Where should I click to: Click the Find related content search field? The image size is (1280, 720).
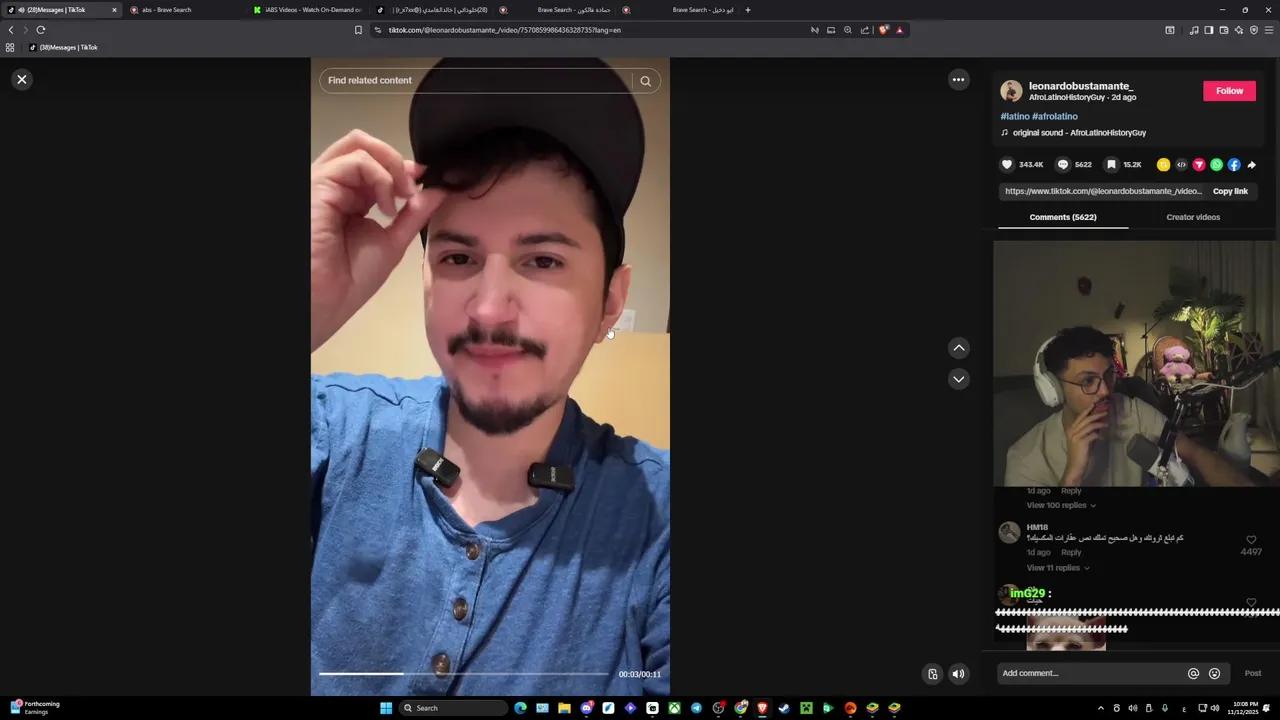[x=476, y=81]
